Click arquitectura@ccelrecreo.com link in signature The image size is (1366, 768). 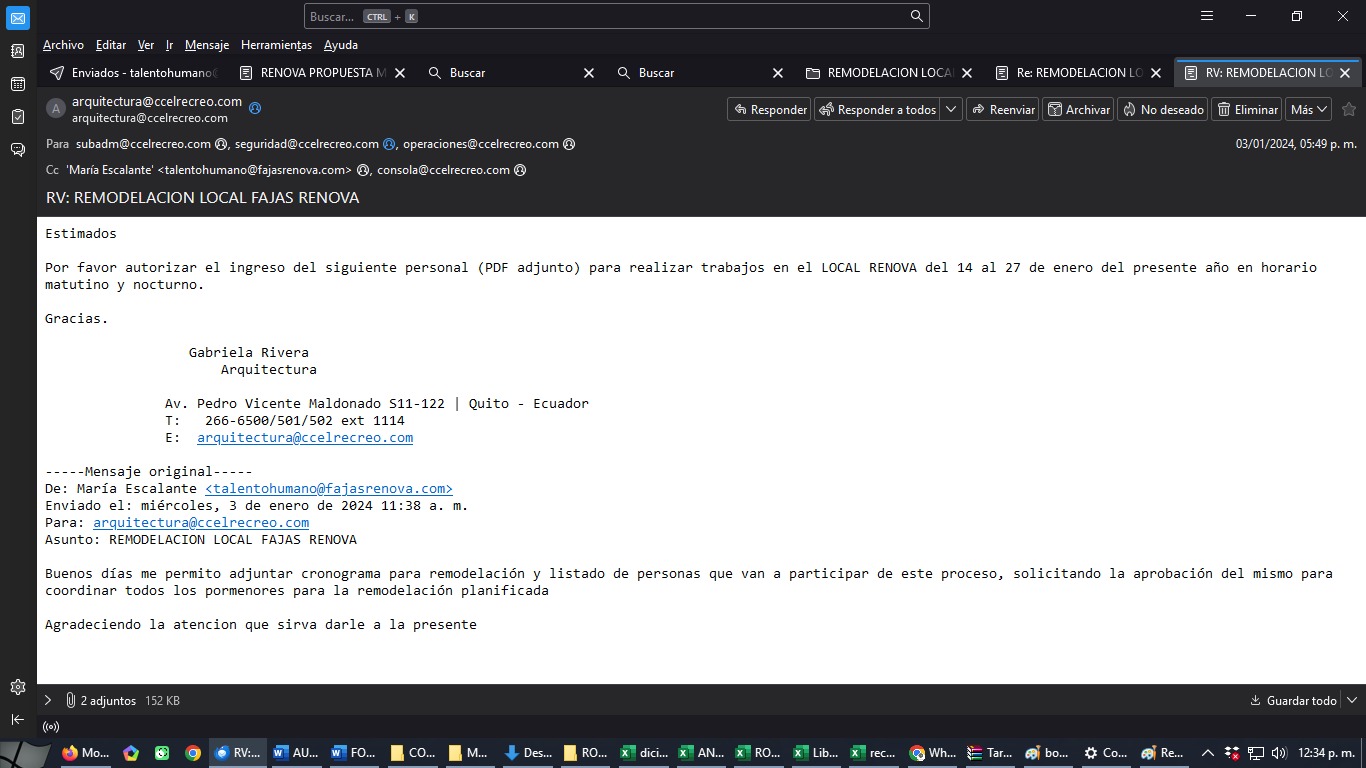coord(305,438)
